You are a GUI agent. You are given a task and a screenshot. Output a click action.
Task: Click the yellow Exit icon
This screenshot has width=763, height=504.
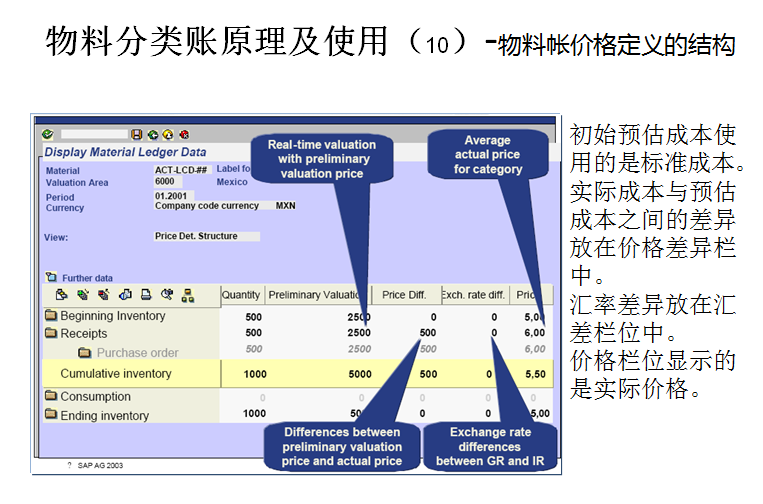click(x=168, y=135)
